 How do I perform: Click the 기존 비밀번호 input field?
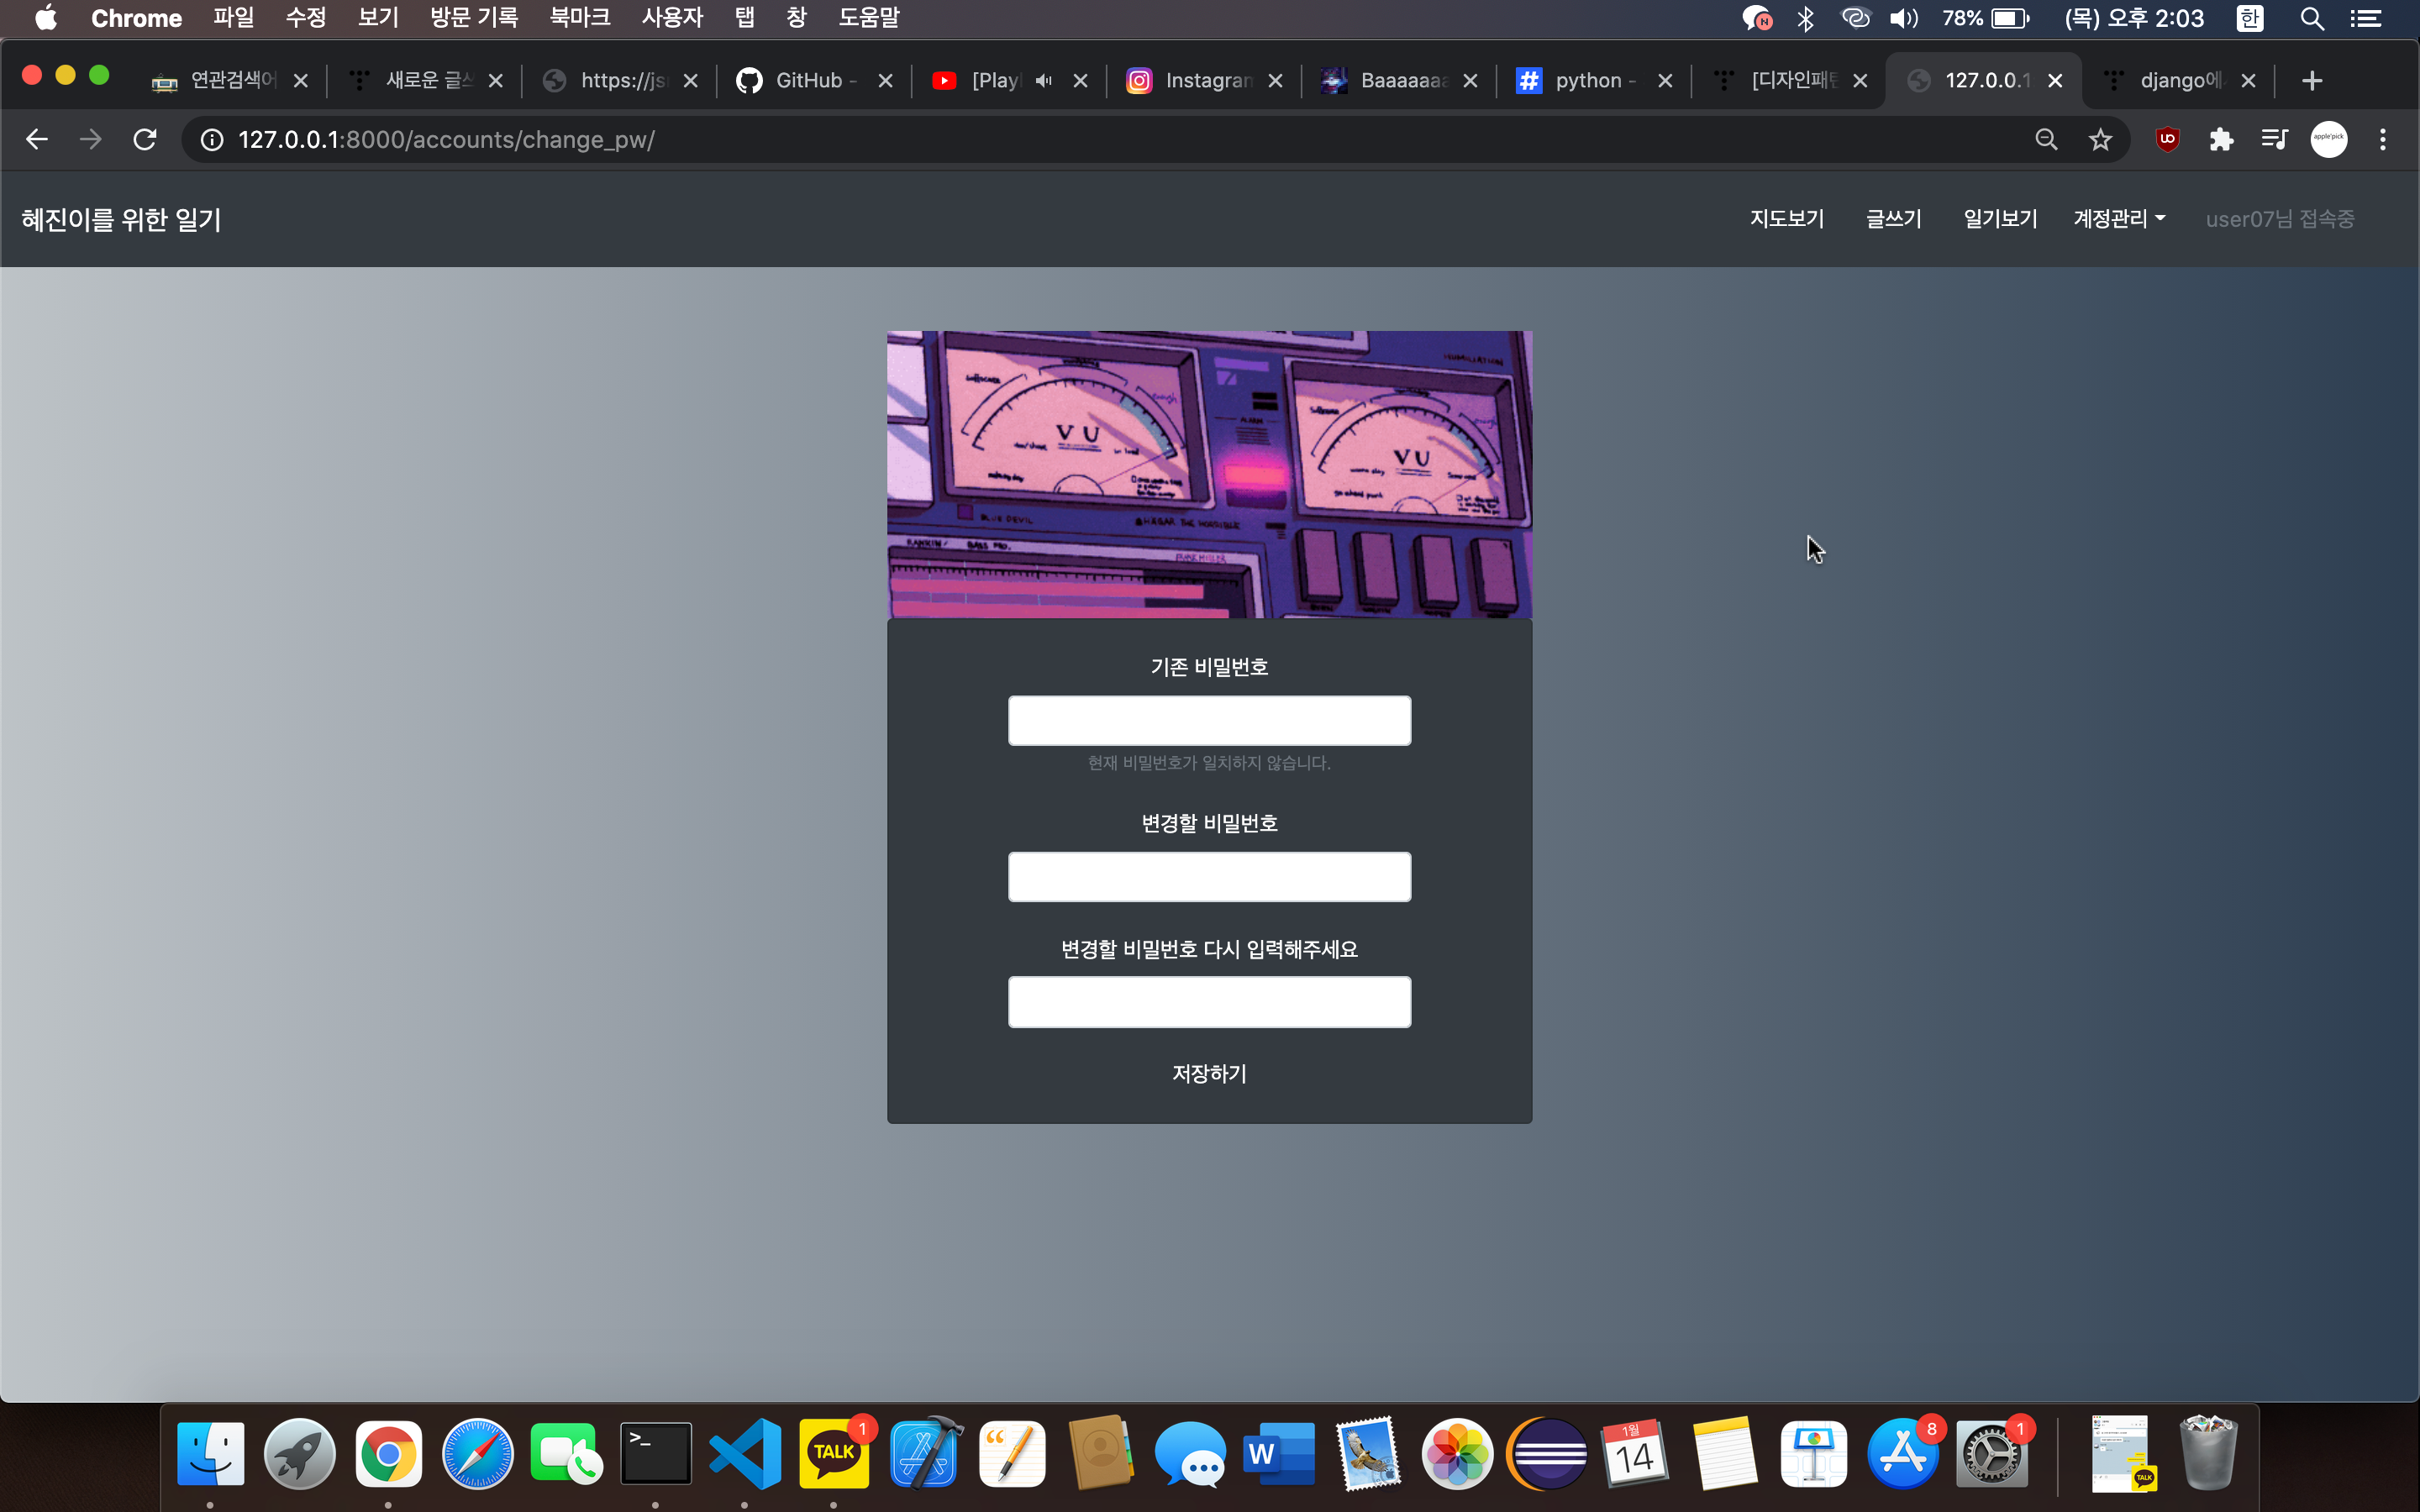tap(1209, 720)
